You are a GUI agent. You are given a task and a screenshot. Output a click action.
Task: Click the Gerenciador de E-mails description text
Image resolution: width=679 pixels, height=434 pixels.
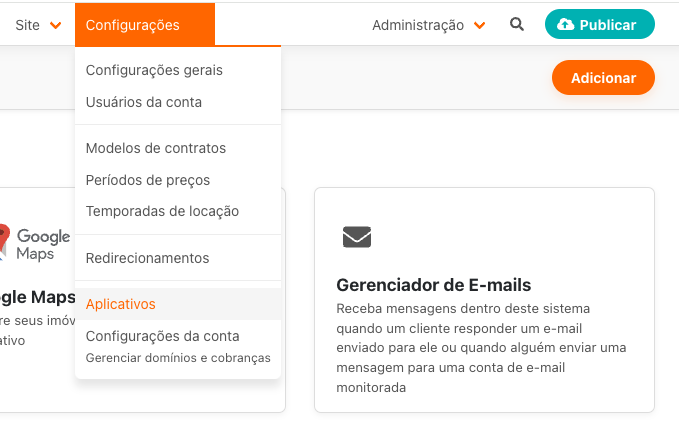(482, 347)
